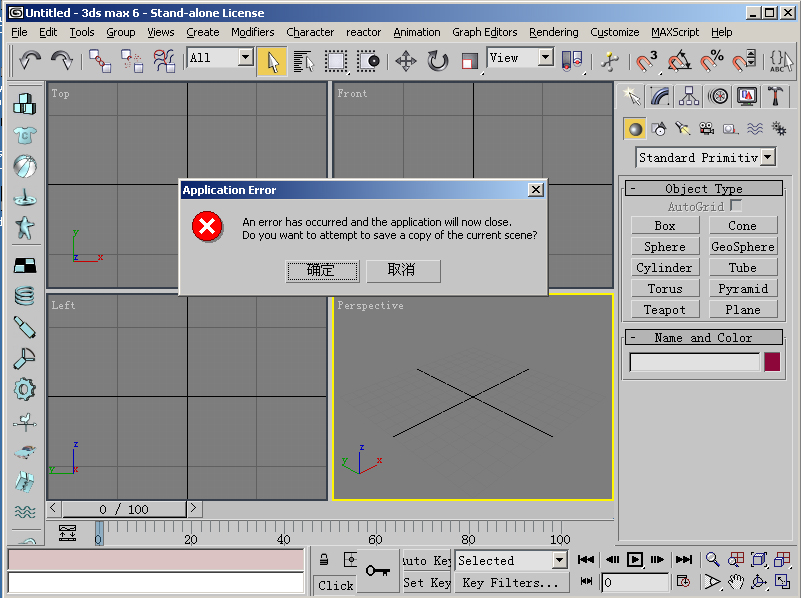Choose the Select Object arrow tool
The height and width of the screenshot is (598, 801).
click(x=272, y=61)
